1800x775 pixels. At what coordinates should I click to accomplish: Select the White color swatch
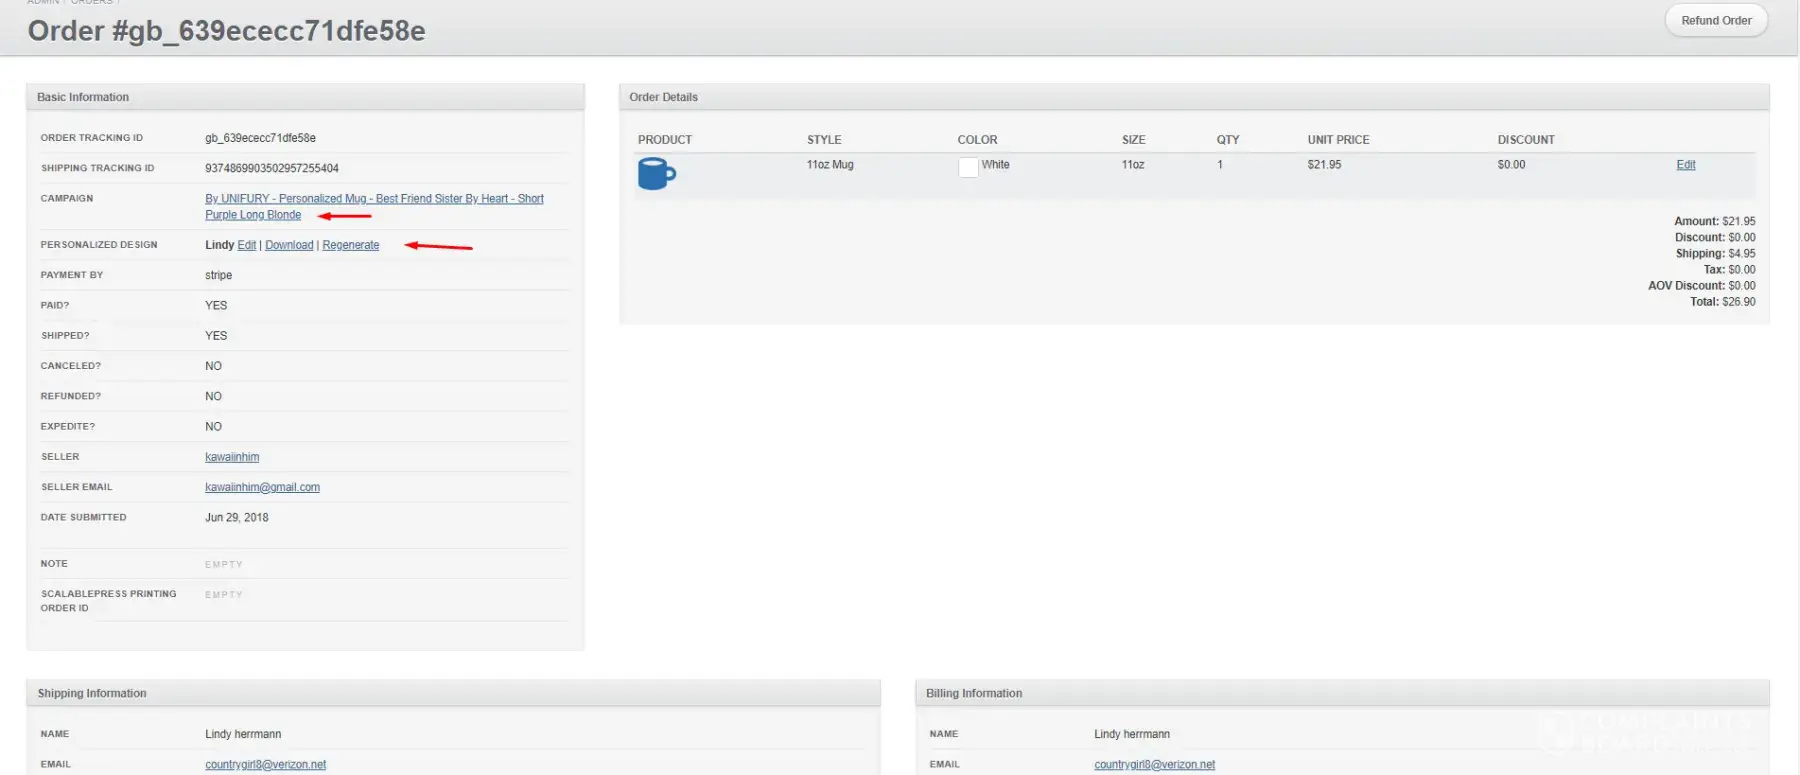pos(968,167)
